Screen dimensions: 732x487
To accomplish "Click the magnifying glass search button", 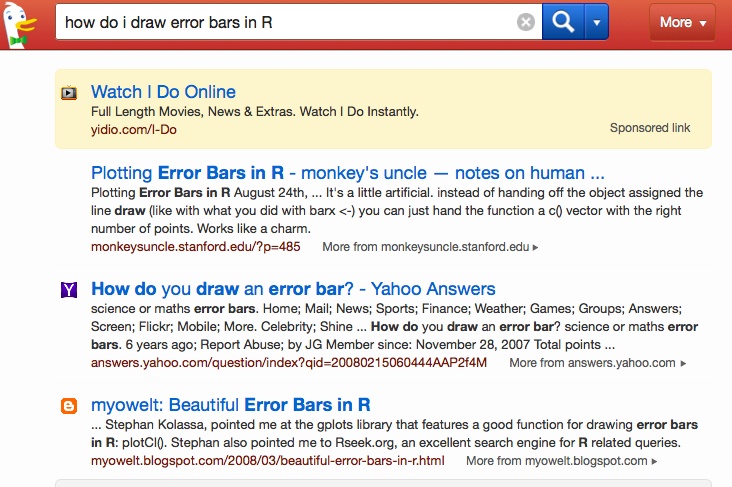I will [x=562, y=22].
